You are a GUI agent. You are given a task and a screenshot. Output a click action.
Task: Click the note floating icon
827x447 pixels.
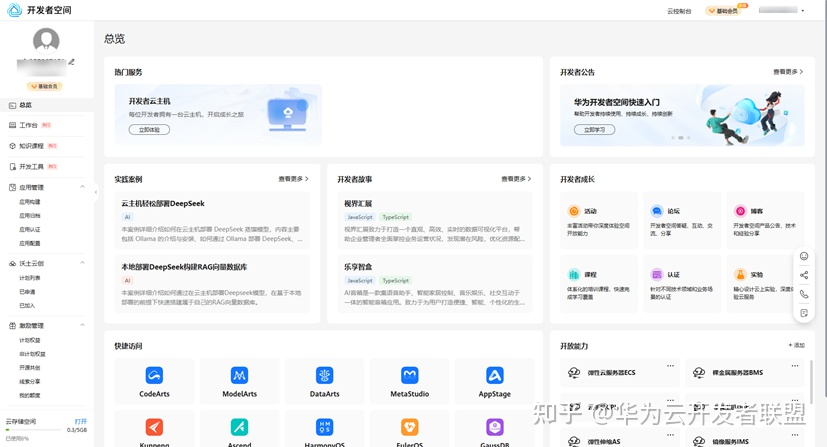pos(804,313)
